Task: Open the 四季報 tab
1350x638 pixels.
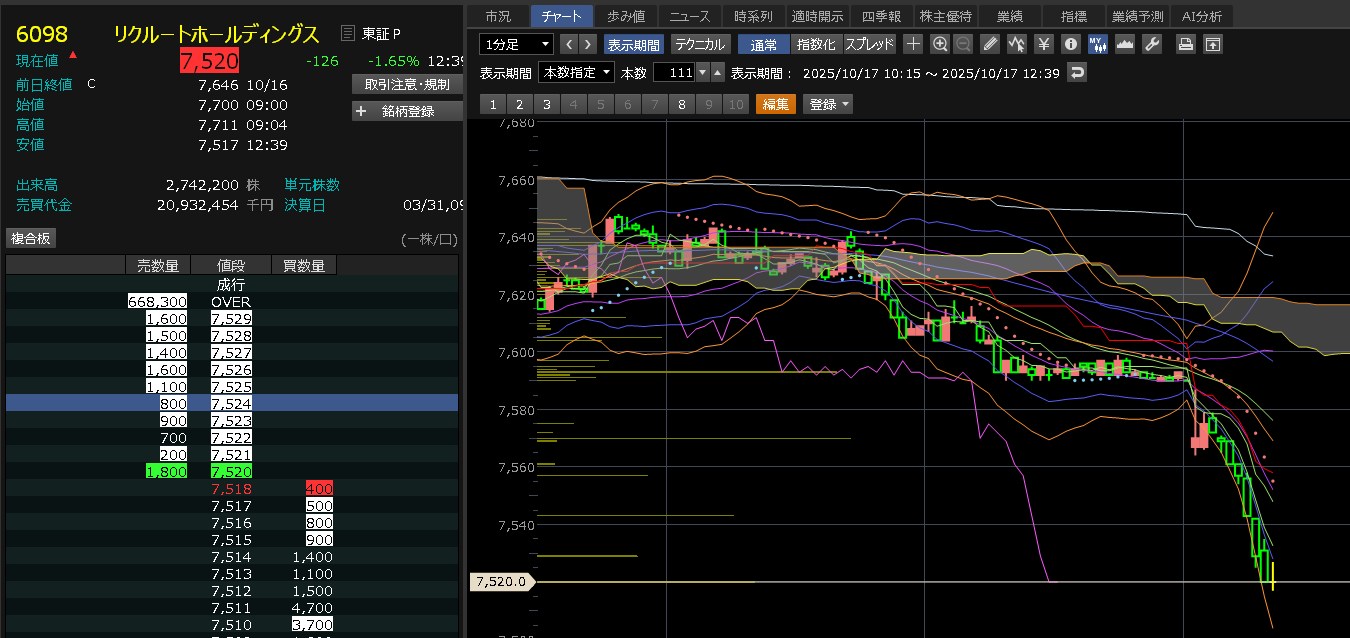Action: coord(880,16)
